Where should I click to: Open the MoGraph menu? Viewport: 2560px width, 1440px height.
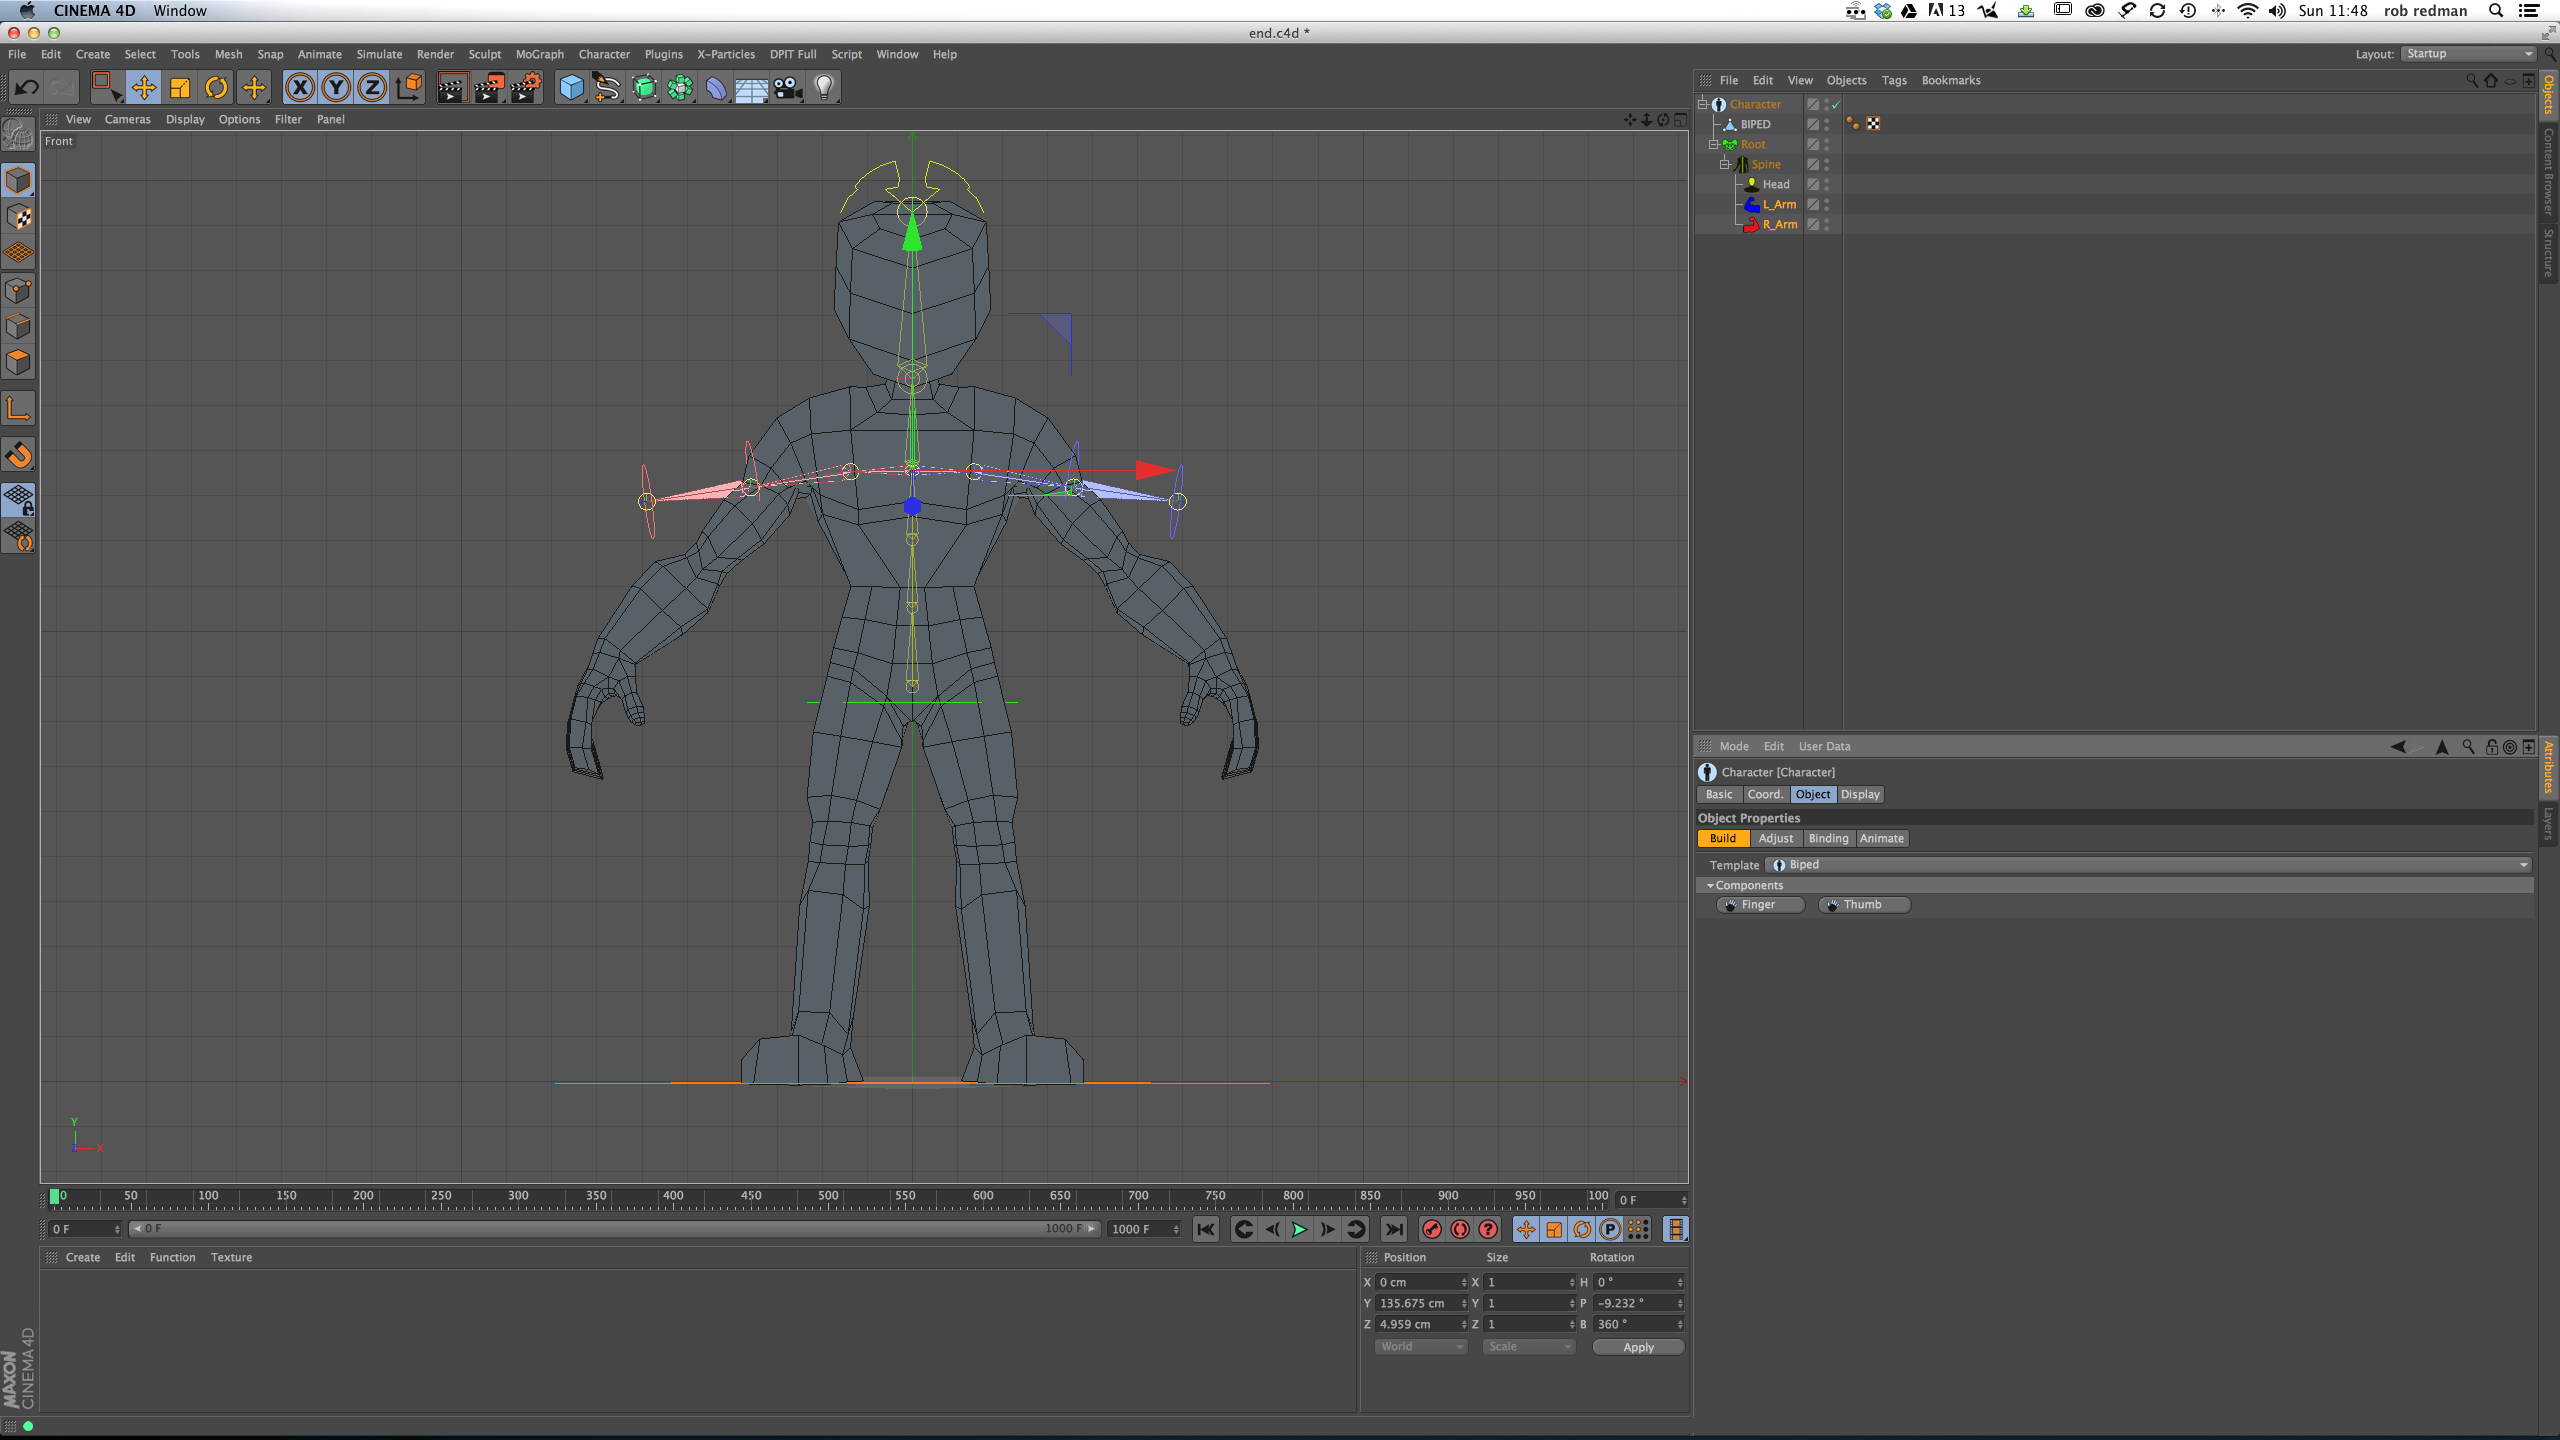coord(540,54)
